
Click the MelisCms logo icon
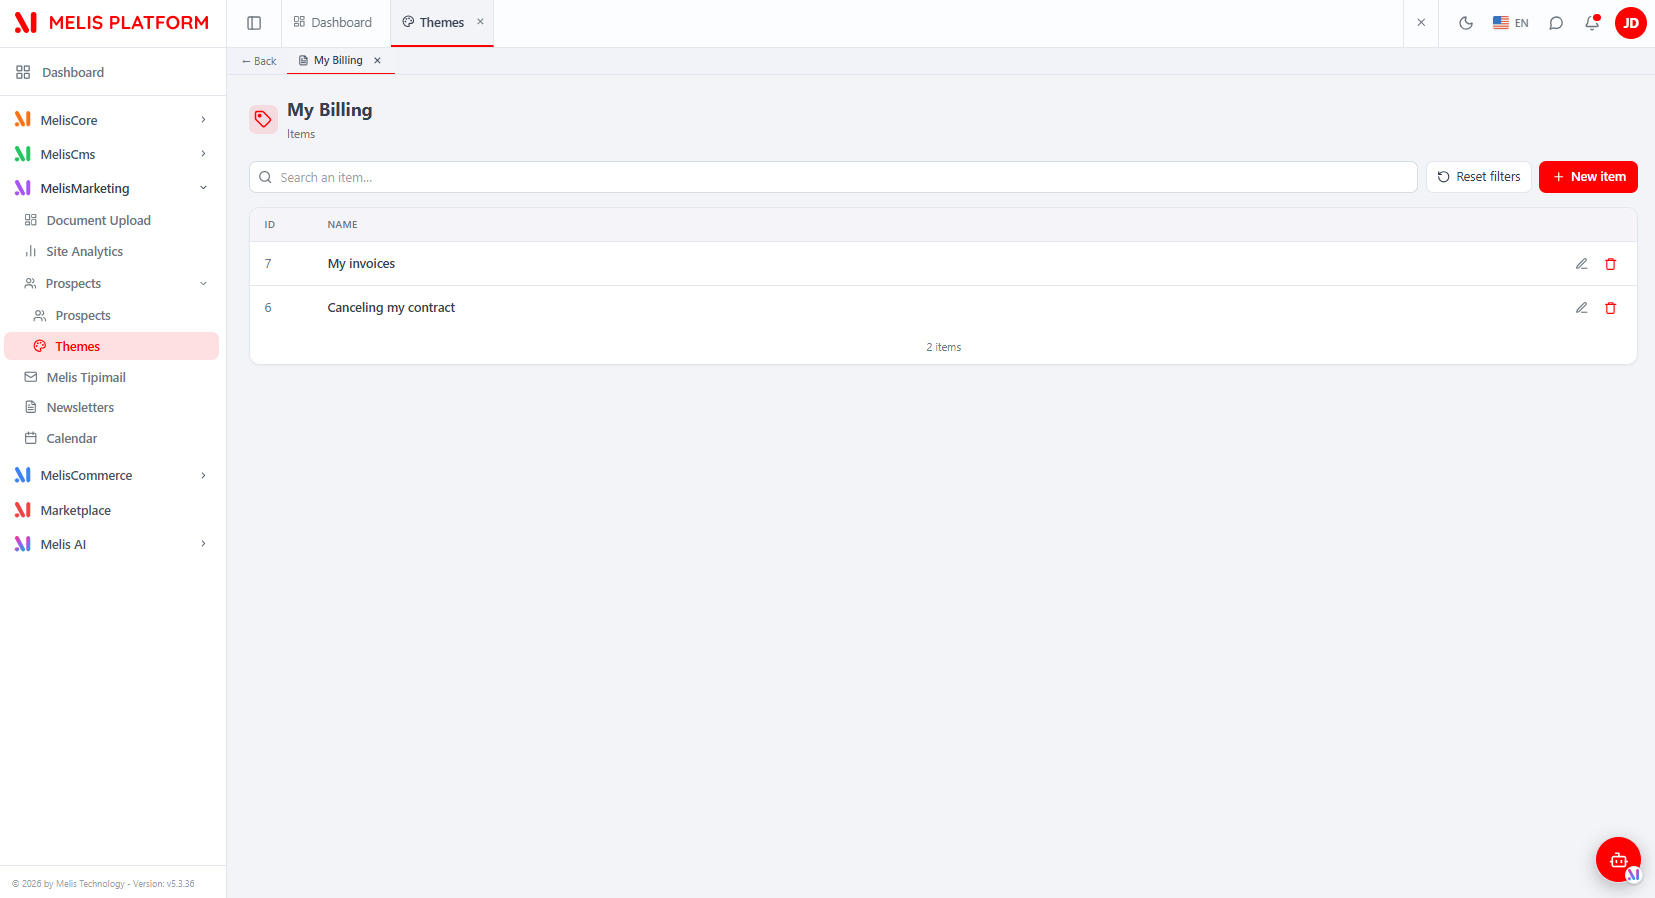[23, 154]
